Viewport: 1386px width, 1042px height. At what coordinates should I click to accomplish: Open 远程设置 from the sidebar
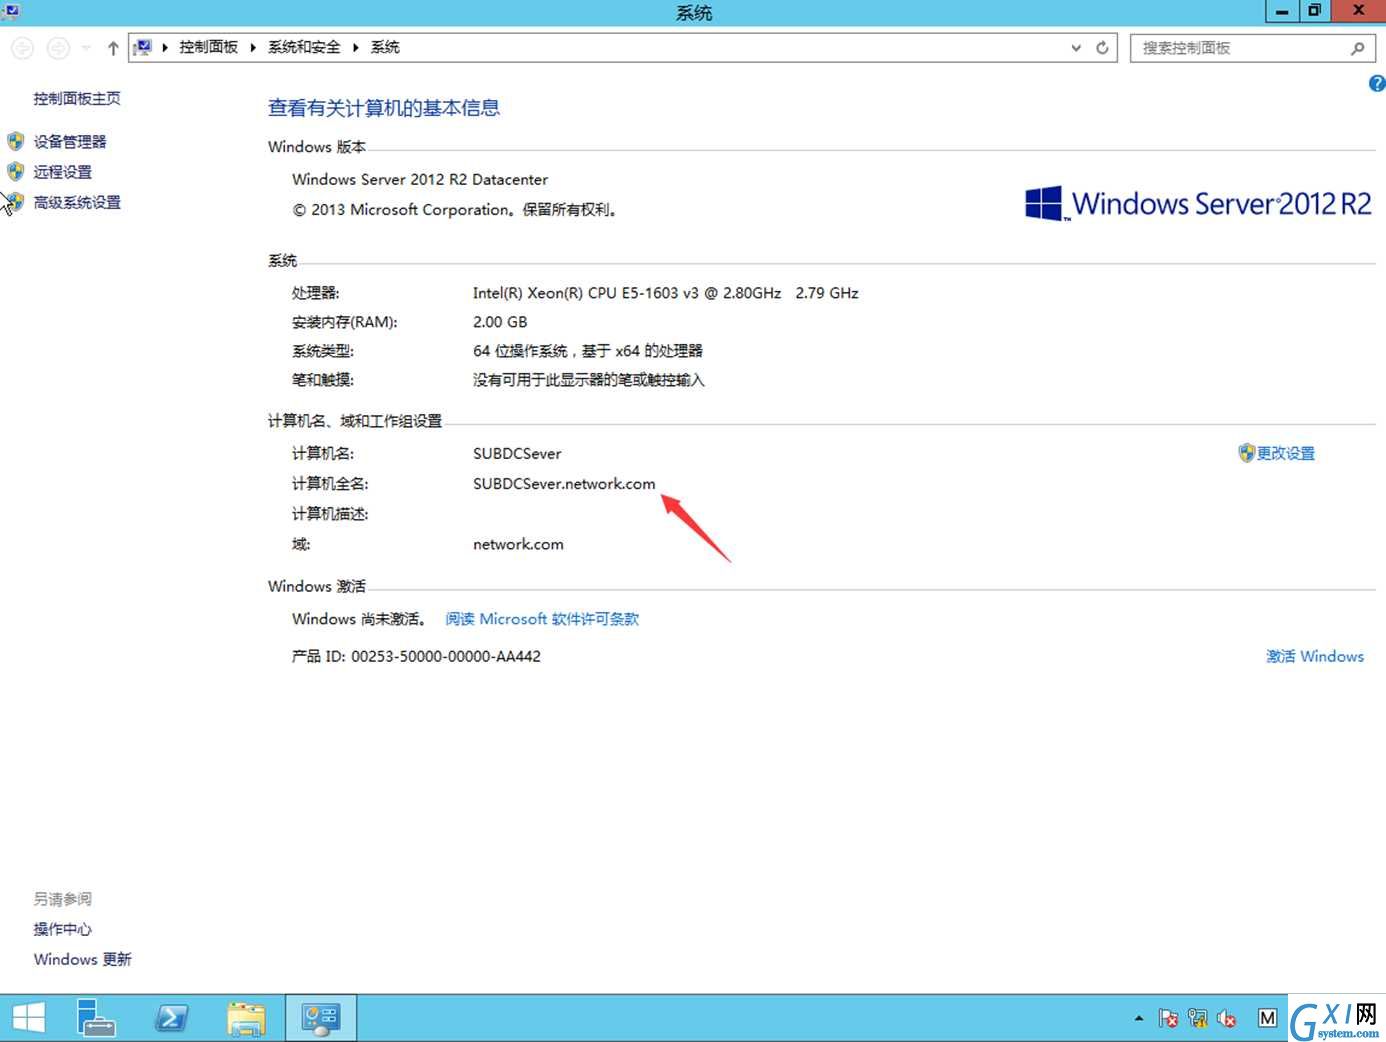click(x=63, y=171)
